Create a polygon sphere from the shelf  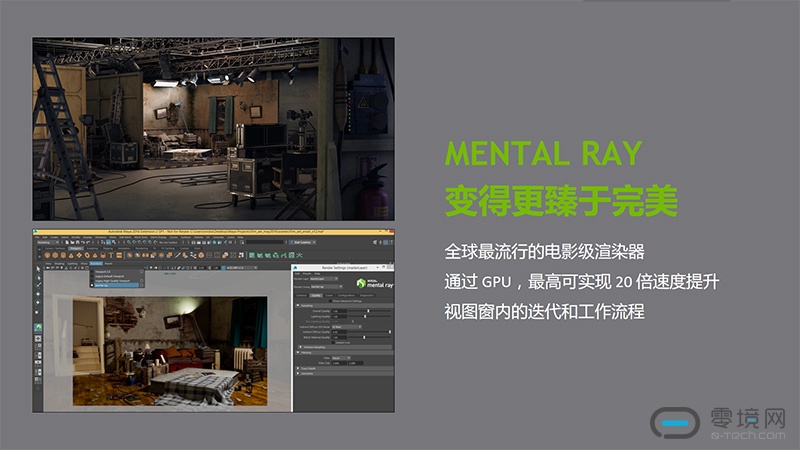click(47, 255)
